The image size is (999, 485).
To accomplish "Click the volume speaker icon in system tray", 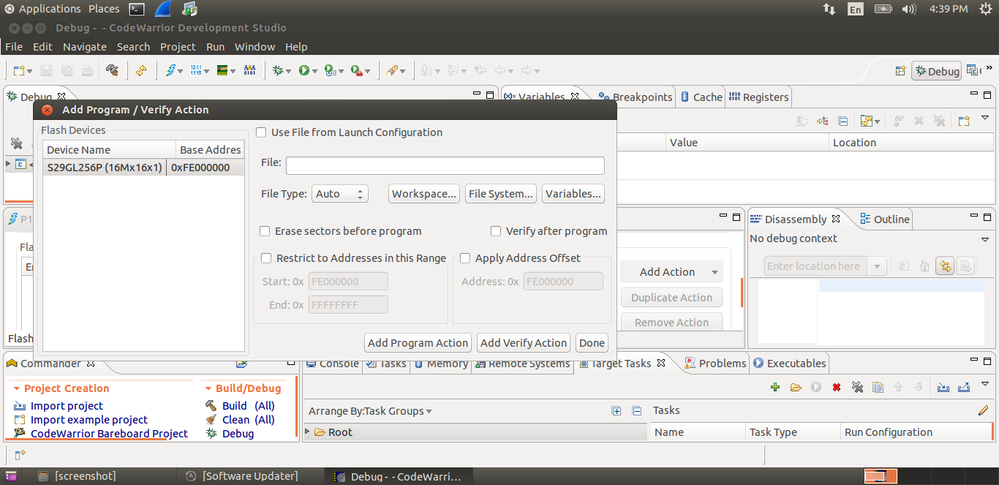I will (x=909, y=9).
